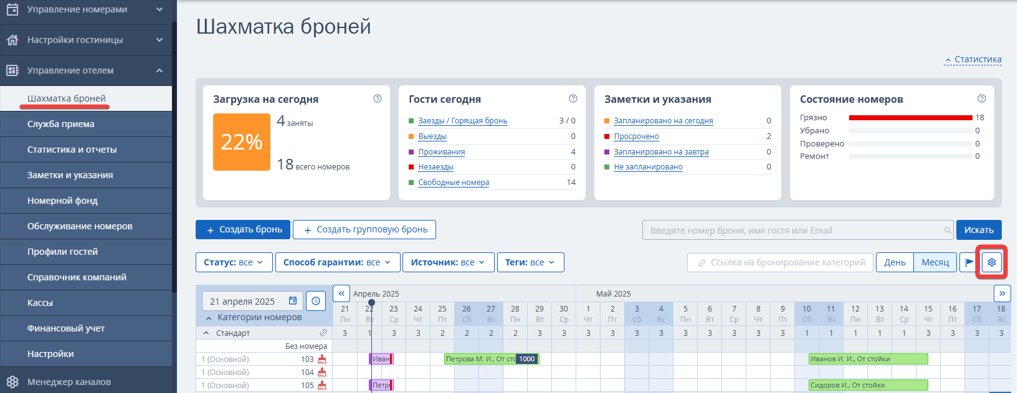Click the Управление номерами sidebar icon
Viewport: 1017px width, 393px height.
pos(12,10)
